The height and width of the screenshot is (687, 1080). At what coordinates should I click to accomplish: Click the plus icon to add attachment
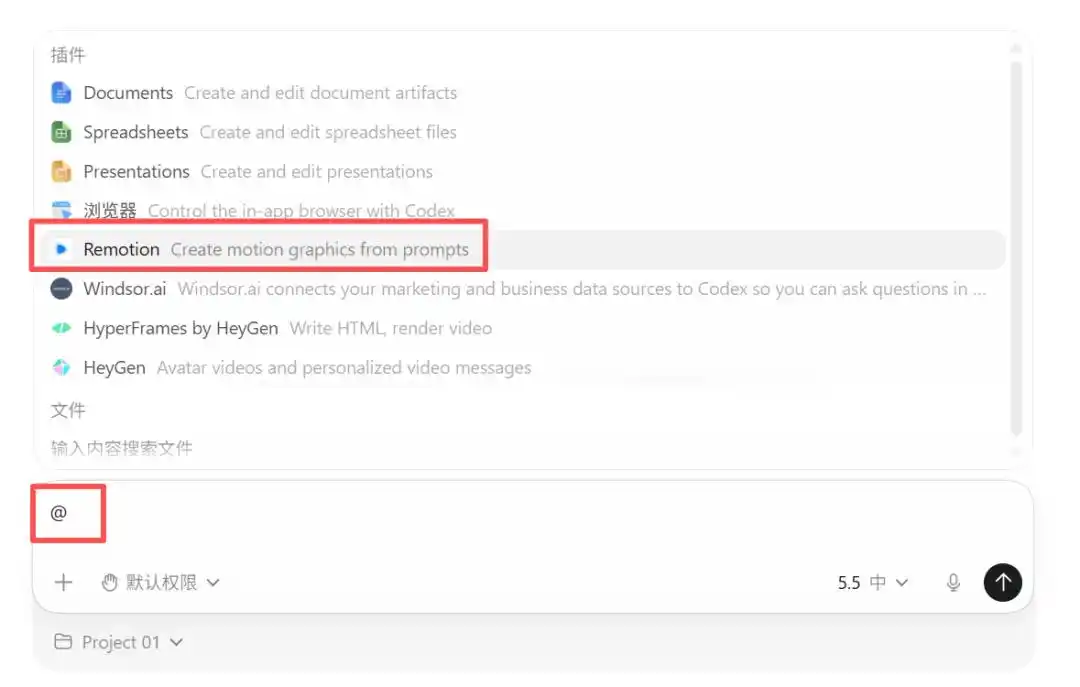point(63,582)
